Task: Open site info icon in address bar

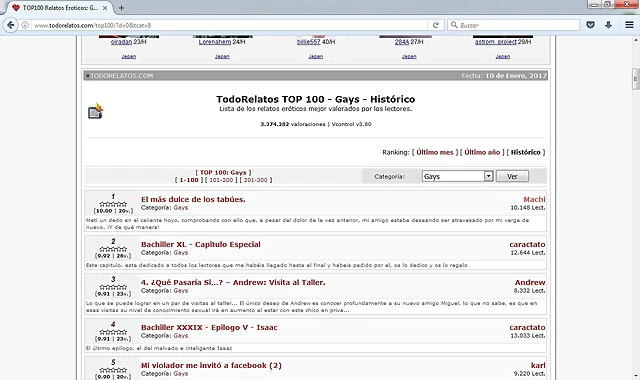Action: (x=25, y=25)
